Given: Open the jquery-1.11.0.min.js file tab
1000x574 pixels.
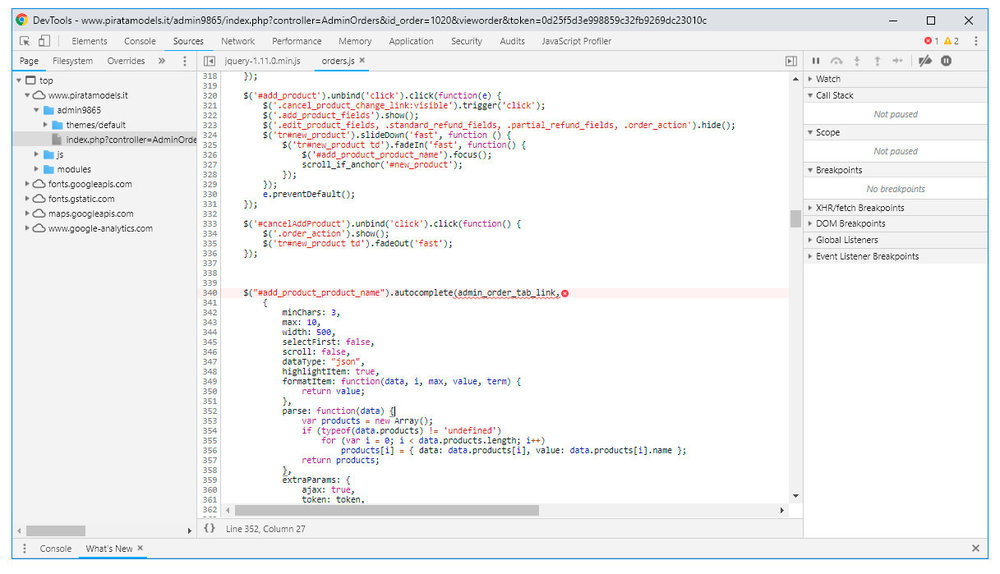Looking at the screenshot, I should tap(261, 61).
